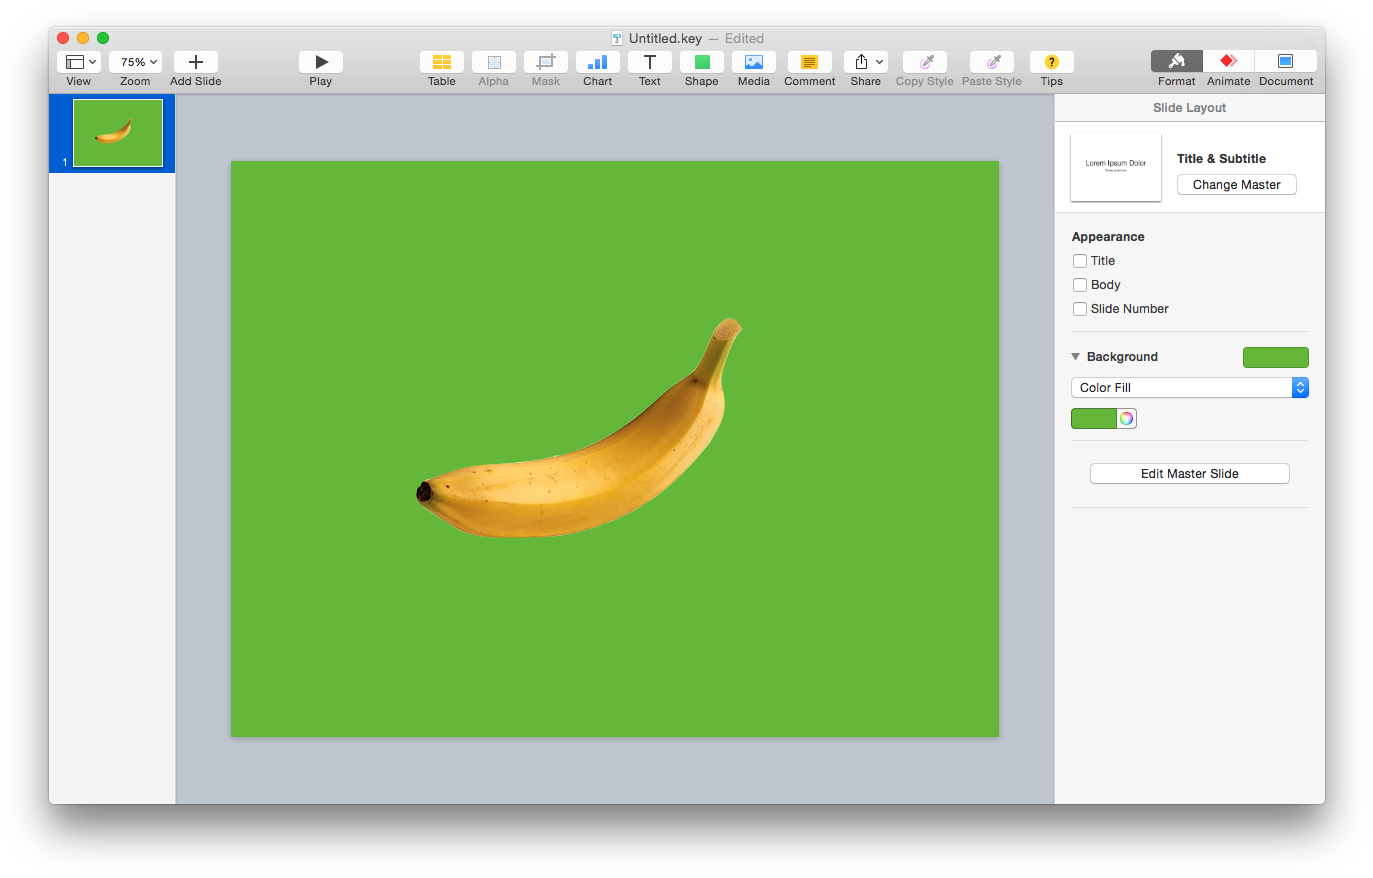The height and width of the screenshot is (878, 1373).
Task: Collapse the Background section triangle
Action: click(x=1076, y=357)
